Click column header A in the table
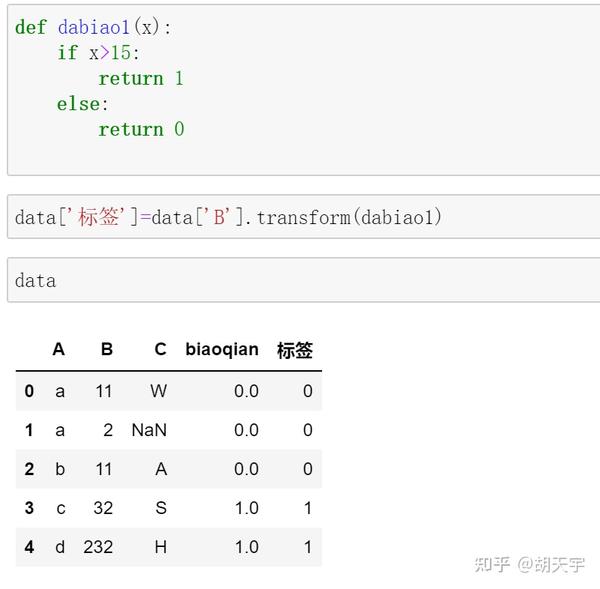Image resolution: width=600 pixels, height=589 pixels. pos(59,350)
